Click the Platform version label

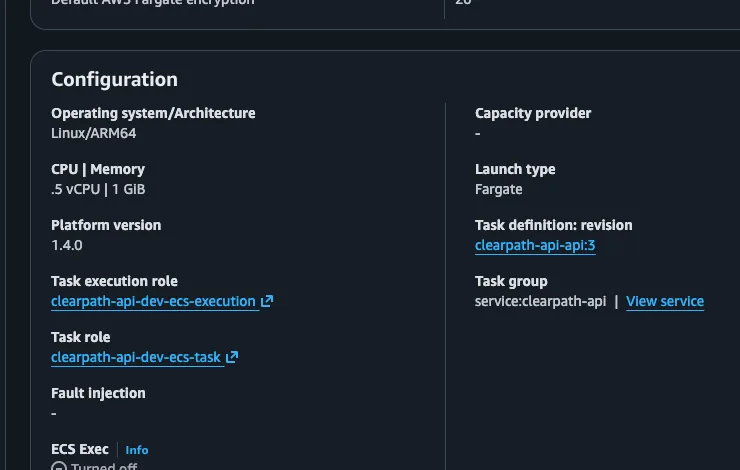(106, 225)
